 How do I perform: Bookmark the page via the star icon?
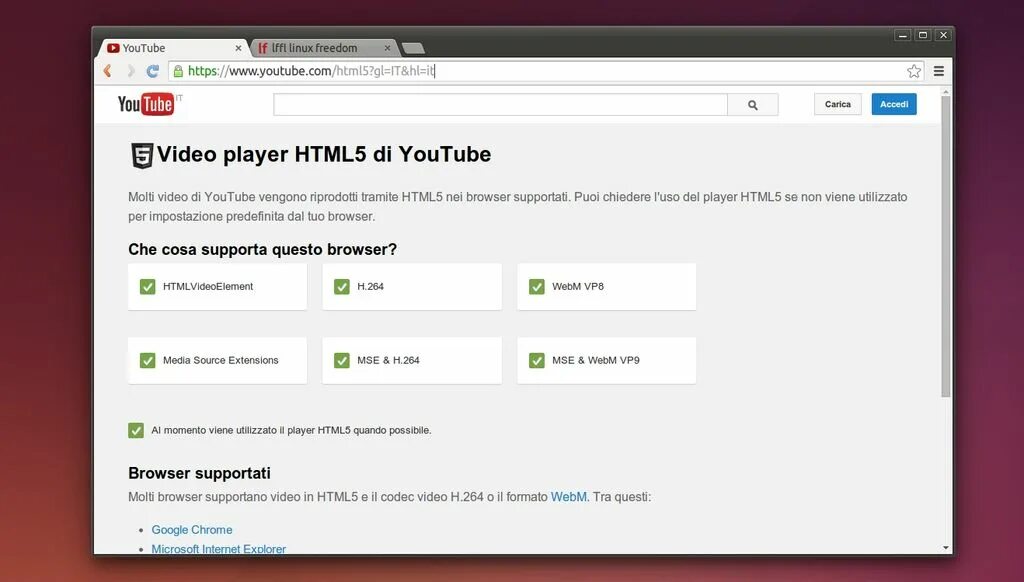click(x=913, y=71)
